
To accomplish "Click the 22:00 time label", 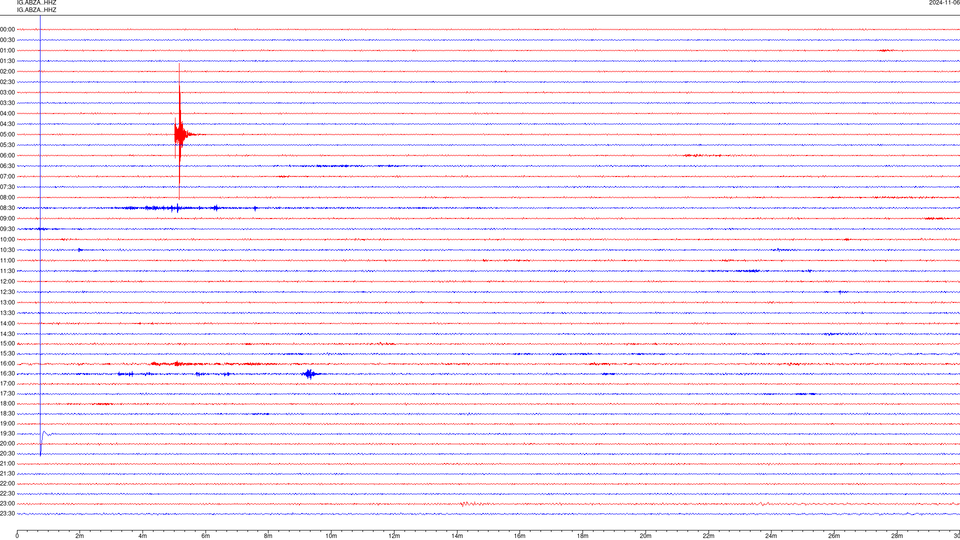I will (7, 484).
